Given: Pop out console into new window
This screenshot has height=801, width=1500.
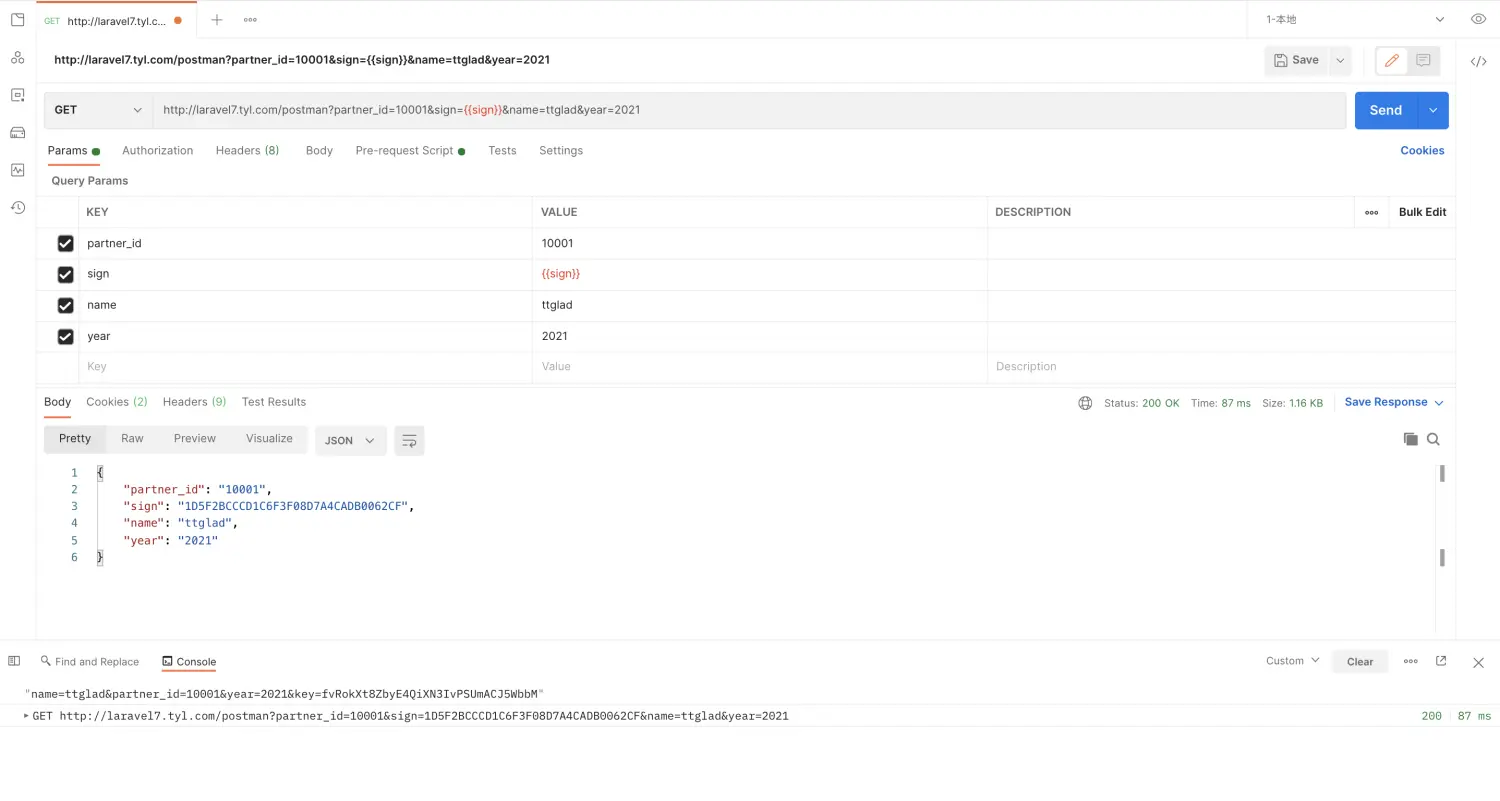Looking at the screenshot, I should (1441, 661).
